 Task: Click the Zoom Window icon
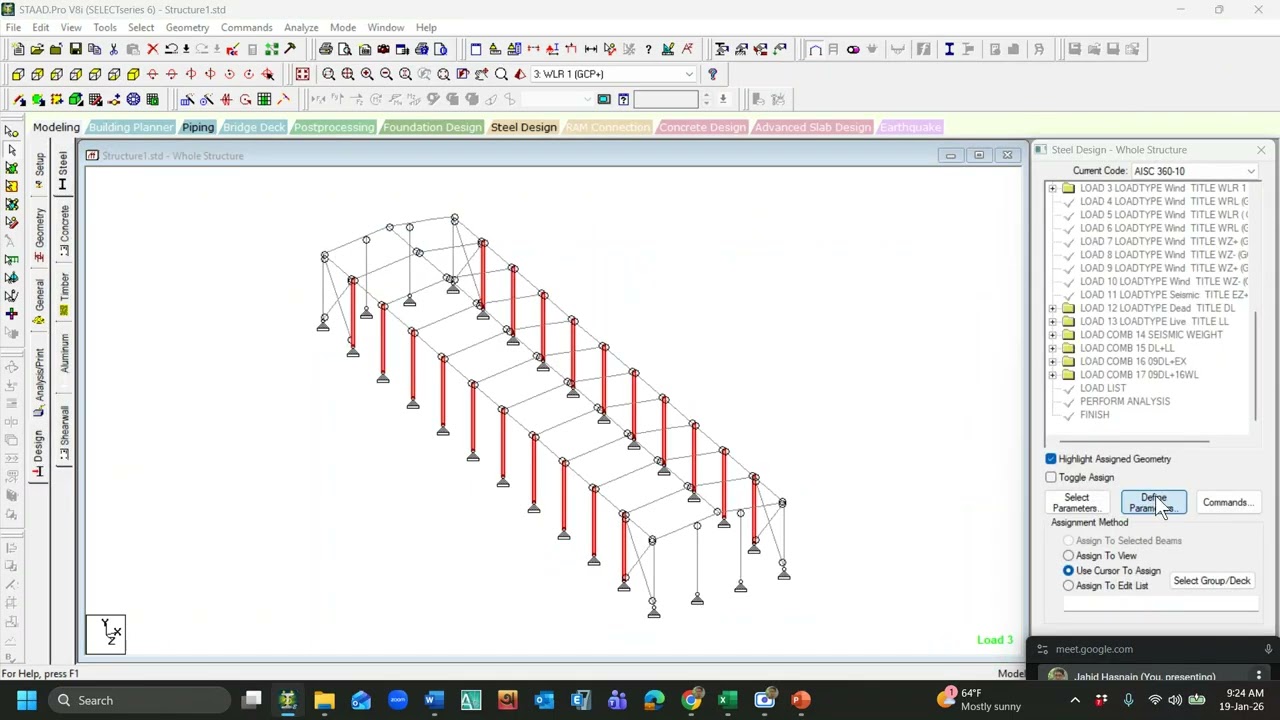[329, 74]
